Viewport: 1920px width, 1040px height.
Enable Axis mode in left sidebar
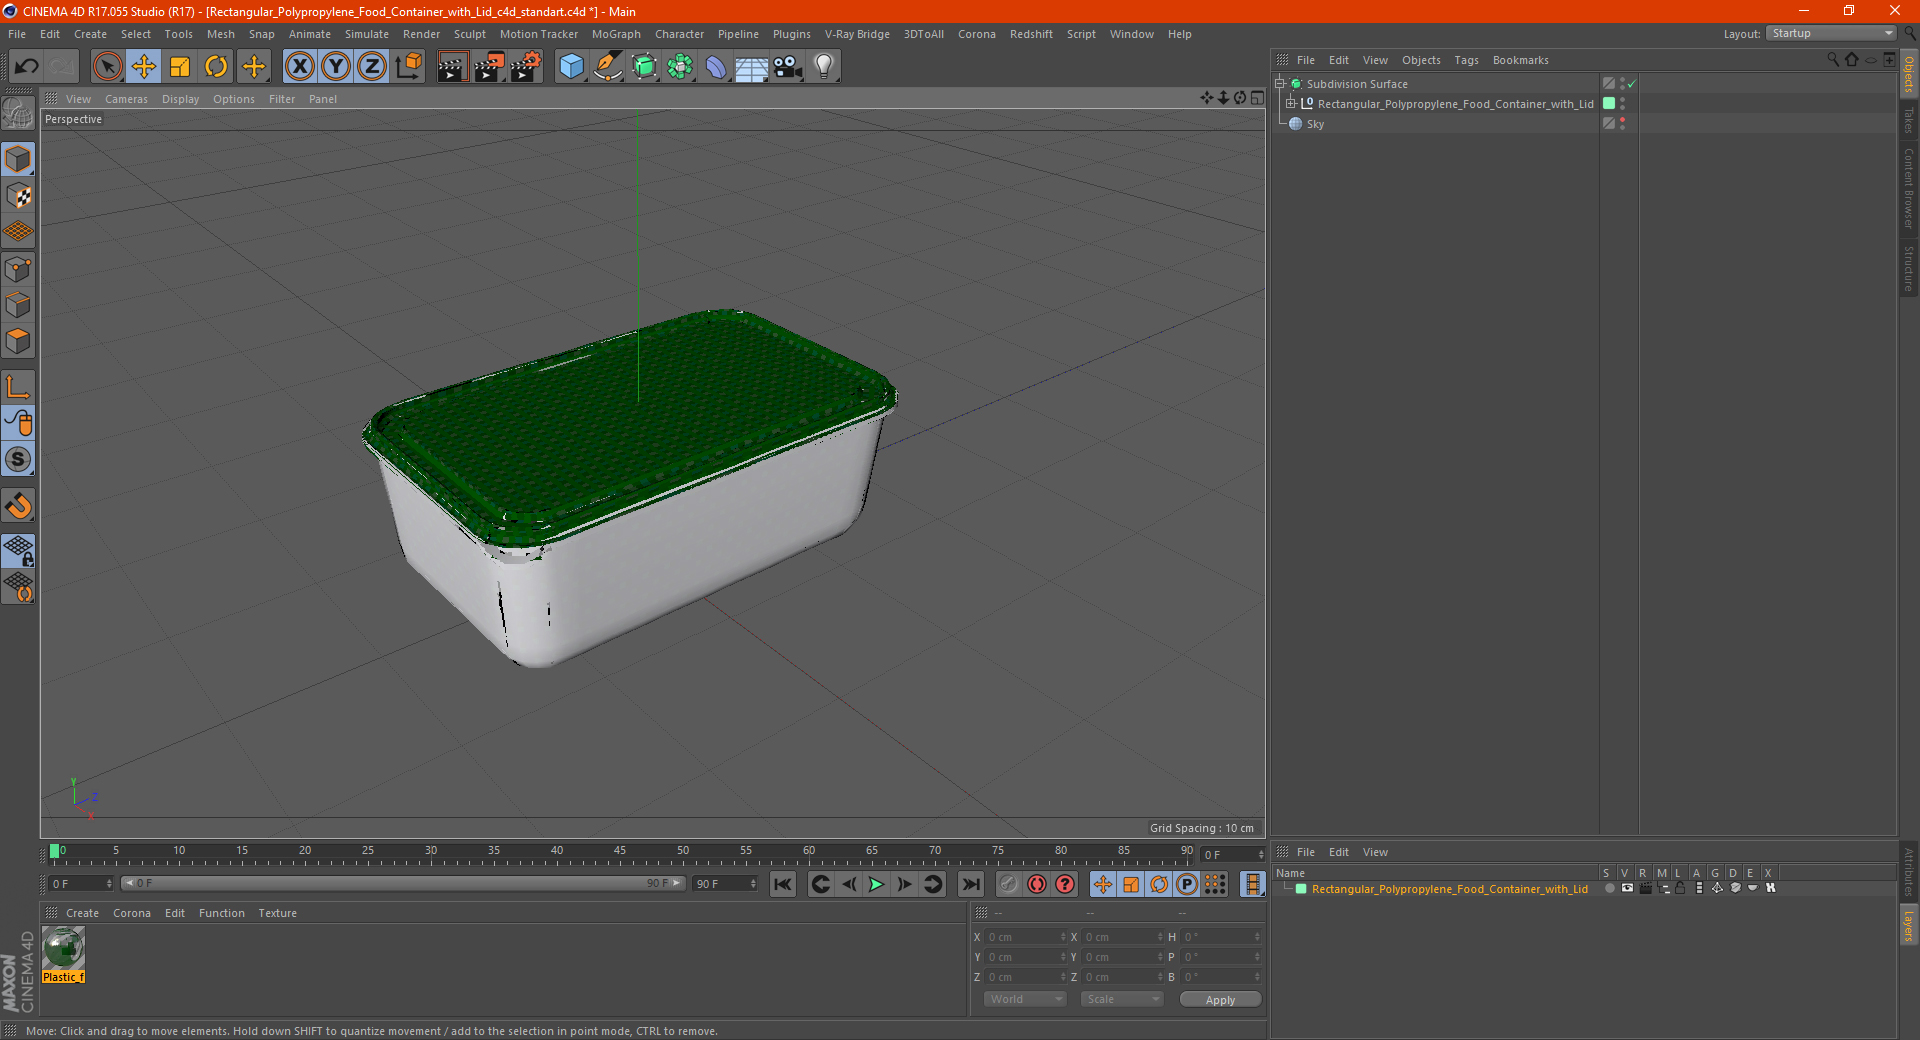18,387
